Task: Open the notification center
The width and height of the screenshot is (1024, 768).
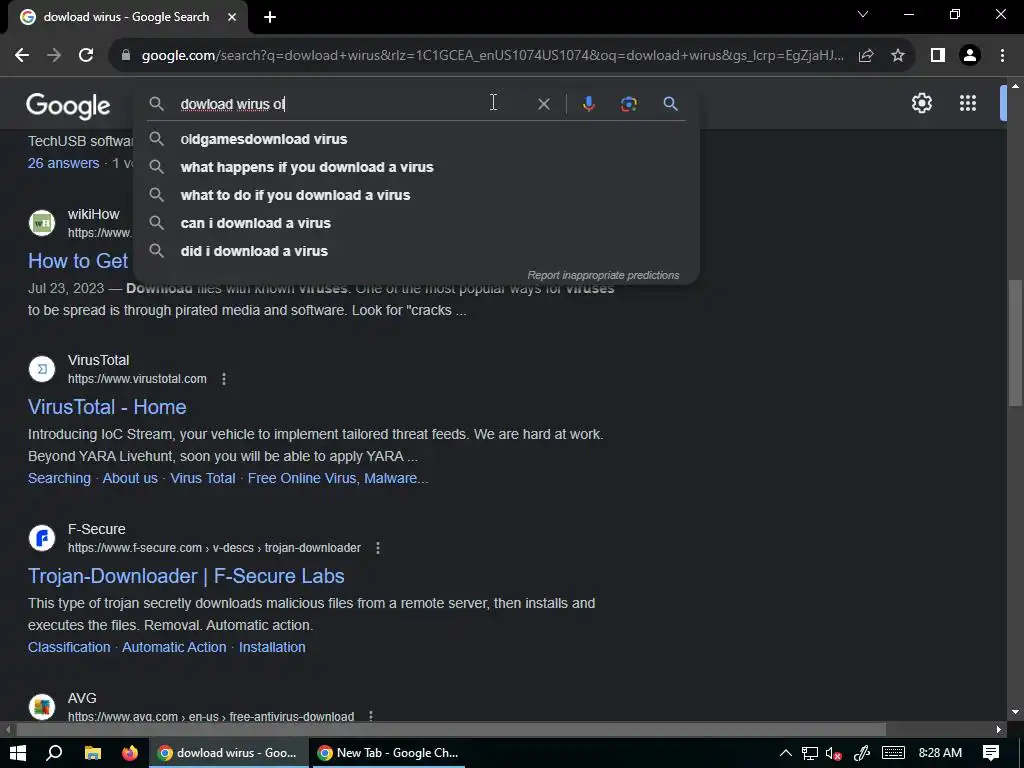Action: (x=991, y=753)
